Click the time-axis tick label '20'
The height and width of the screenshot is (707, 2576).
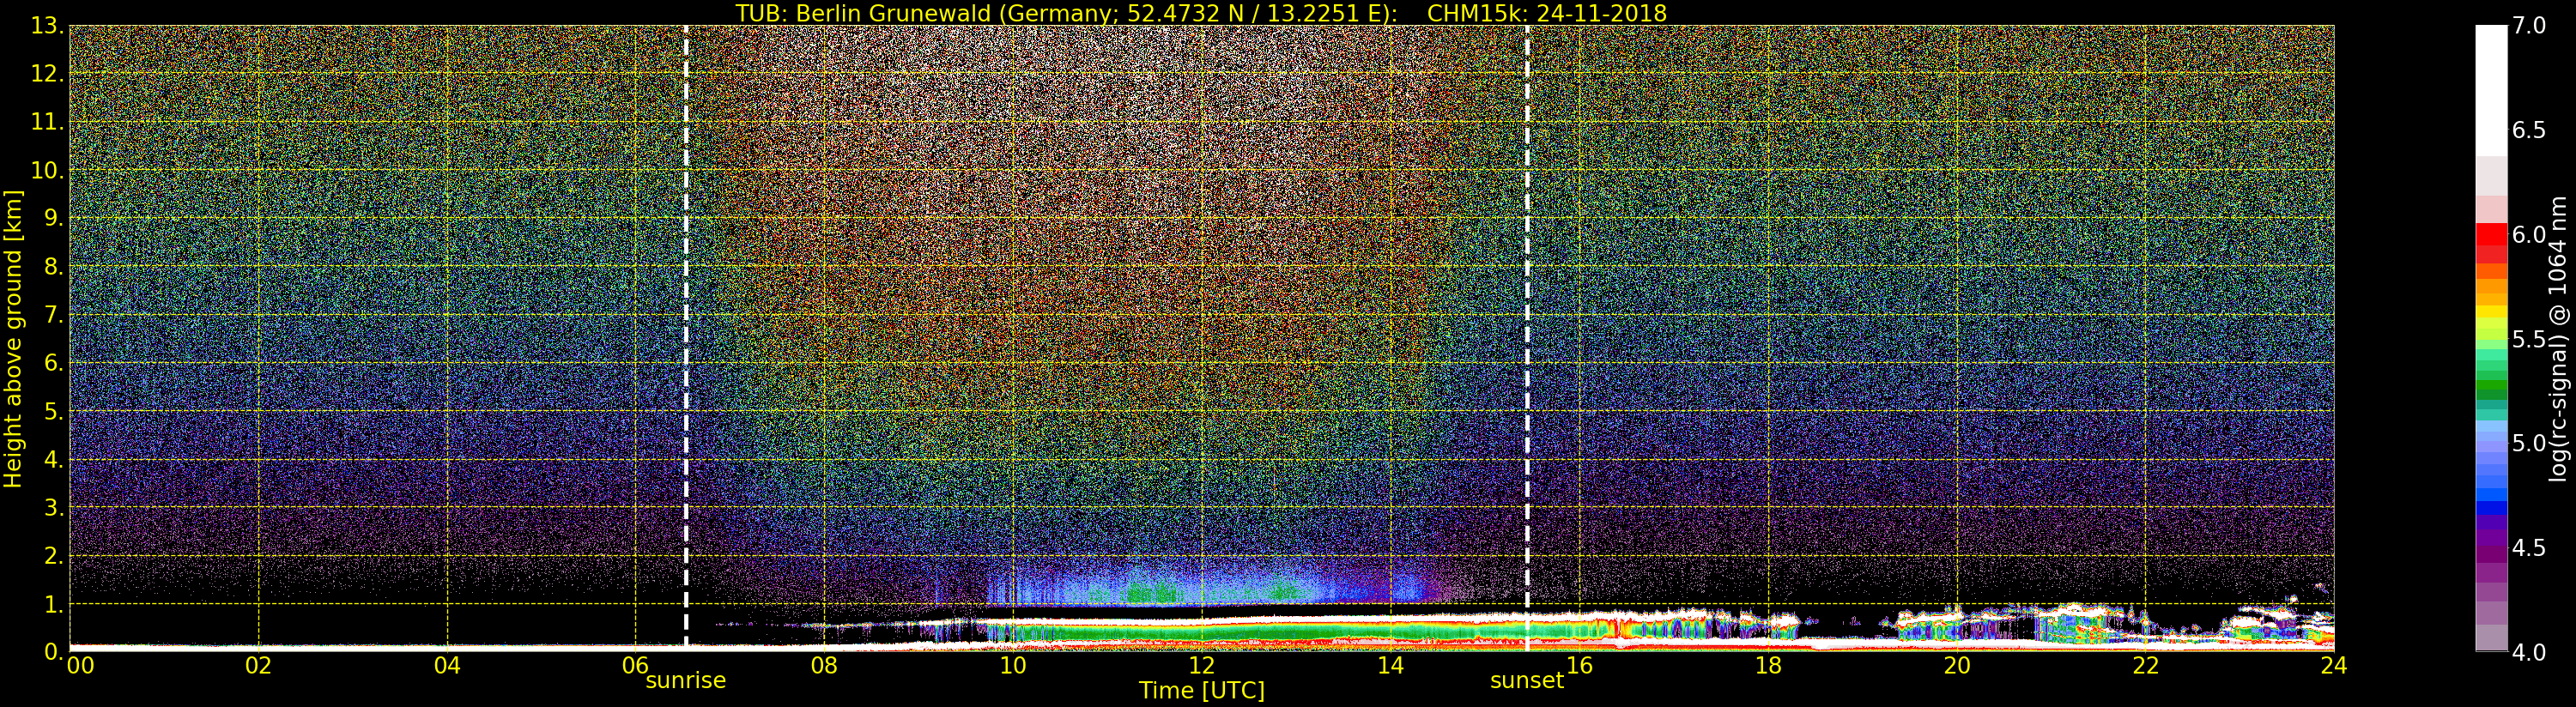tap(1957, 666)
